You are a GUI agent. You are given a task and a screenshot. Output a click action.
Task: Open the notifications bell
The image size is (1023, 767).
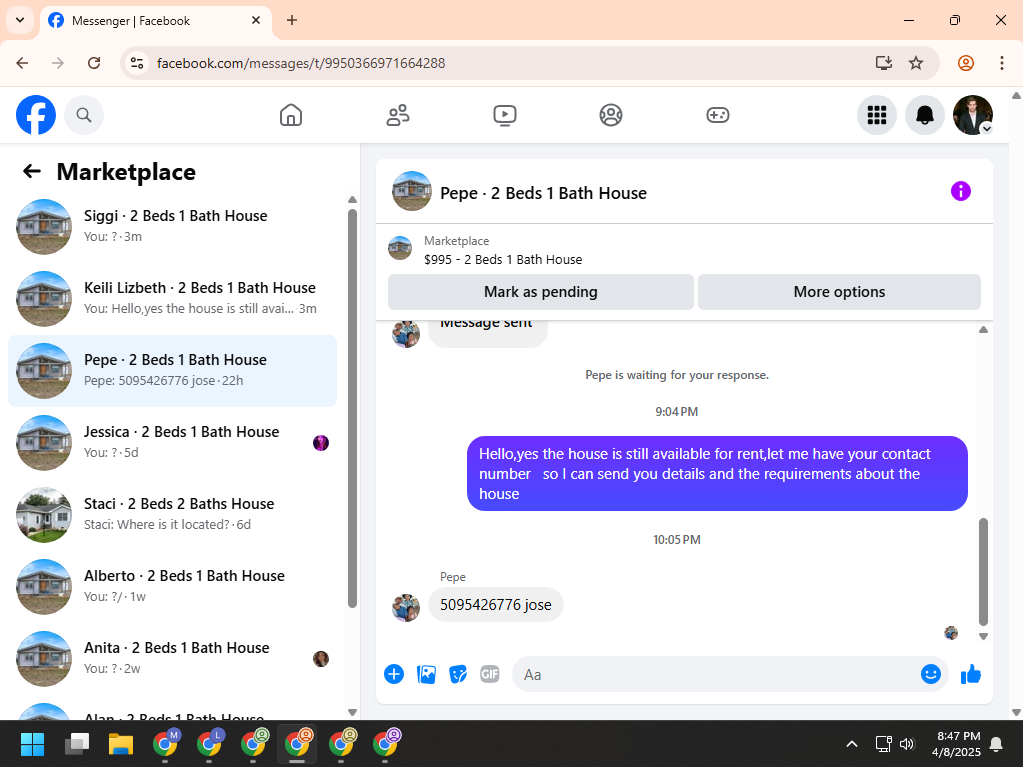924,115
